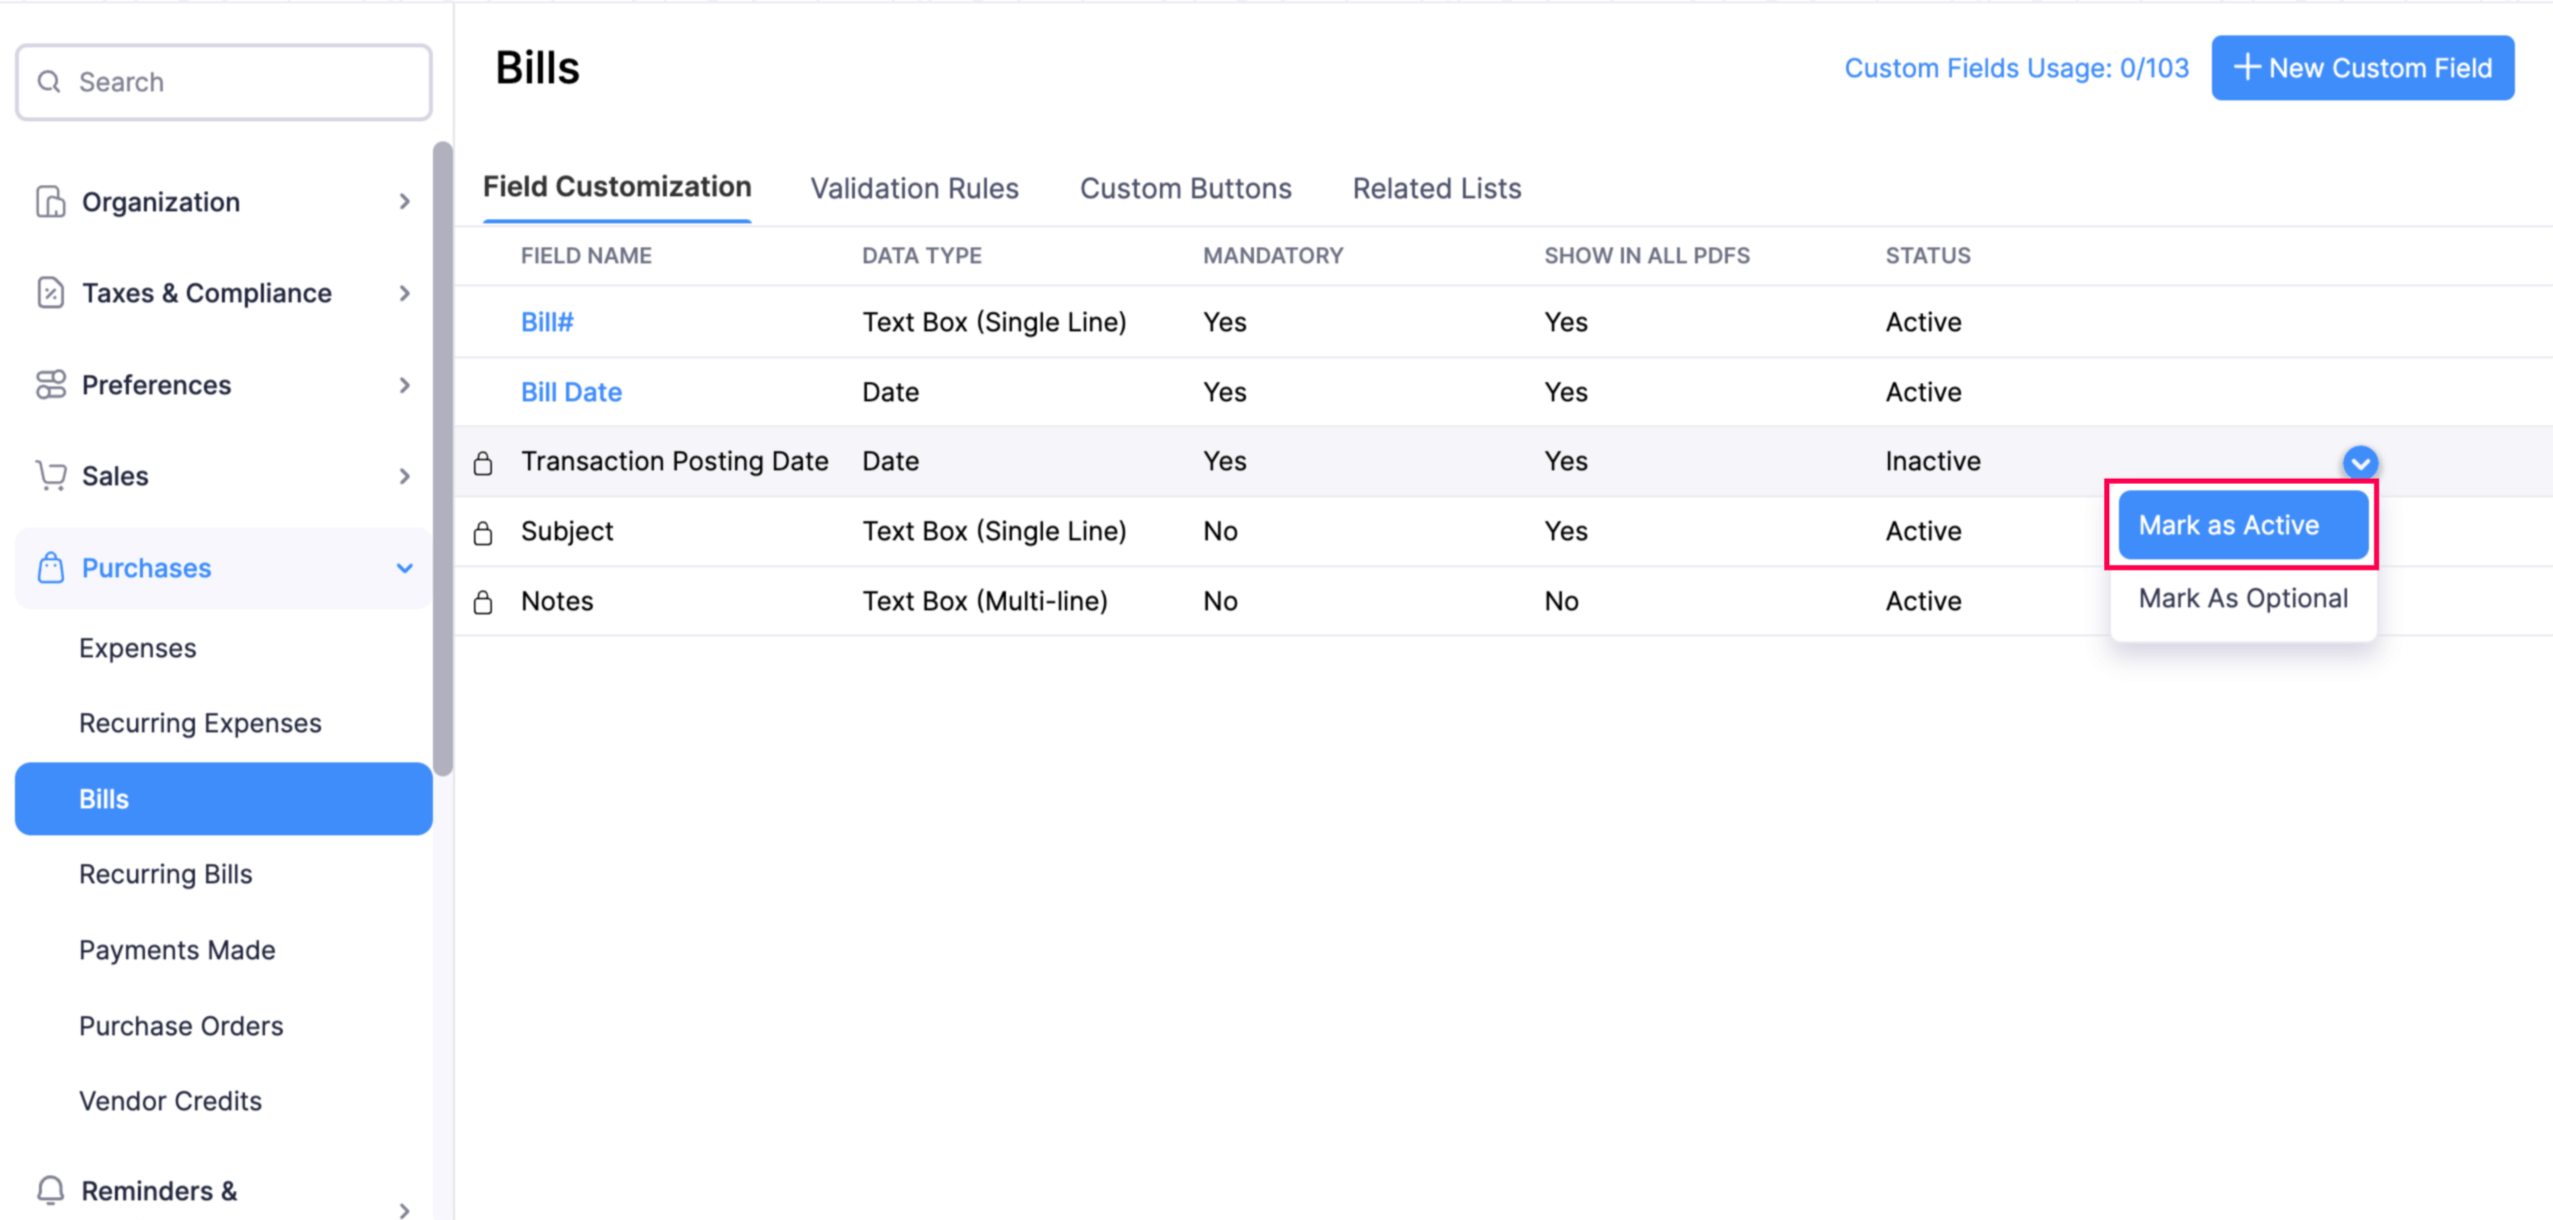Viewport: 2553px width, 1220px height.
Task: Expand the Sales section chevron
Action: (404, 476)
